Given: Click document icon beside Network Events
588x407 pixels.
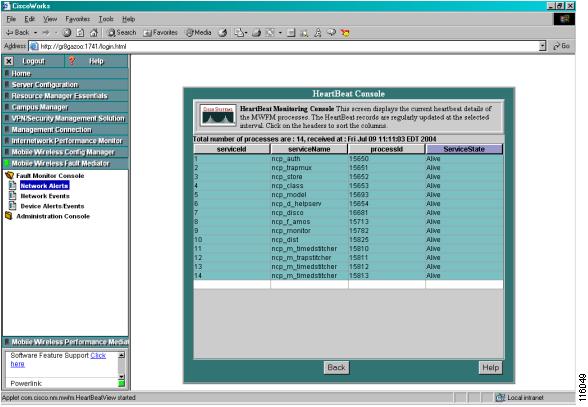Looking at the screenshot, I should click(12, 195).
